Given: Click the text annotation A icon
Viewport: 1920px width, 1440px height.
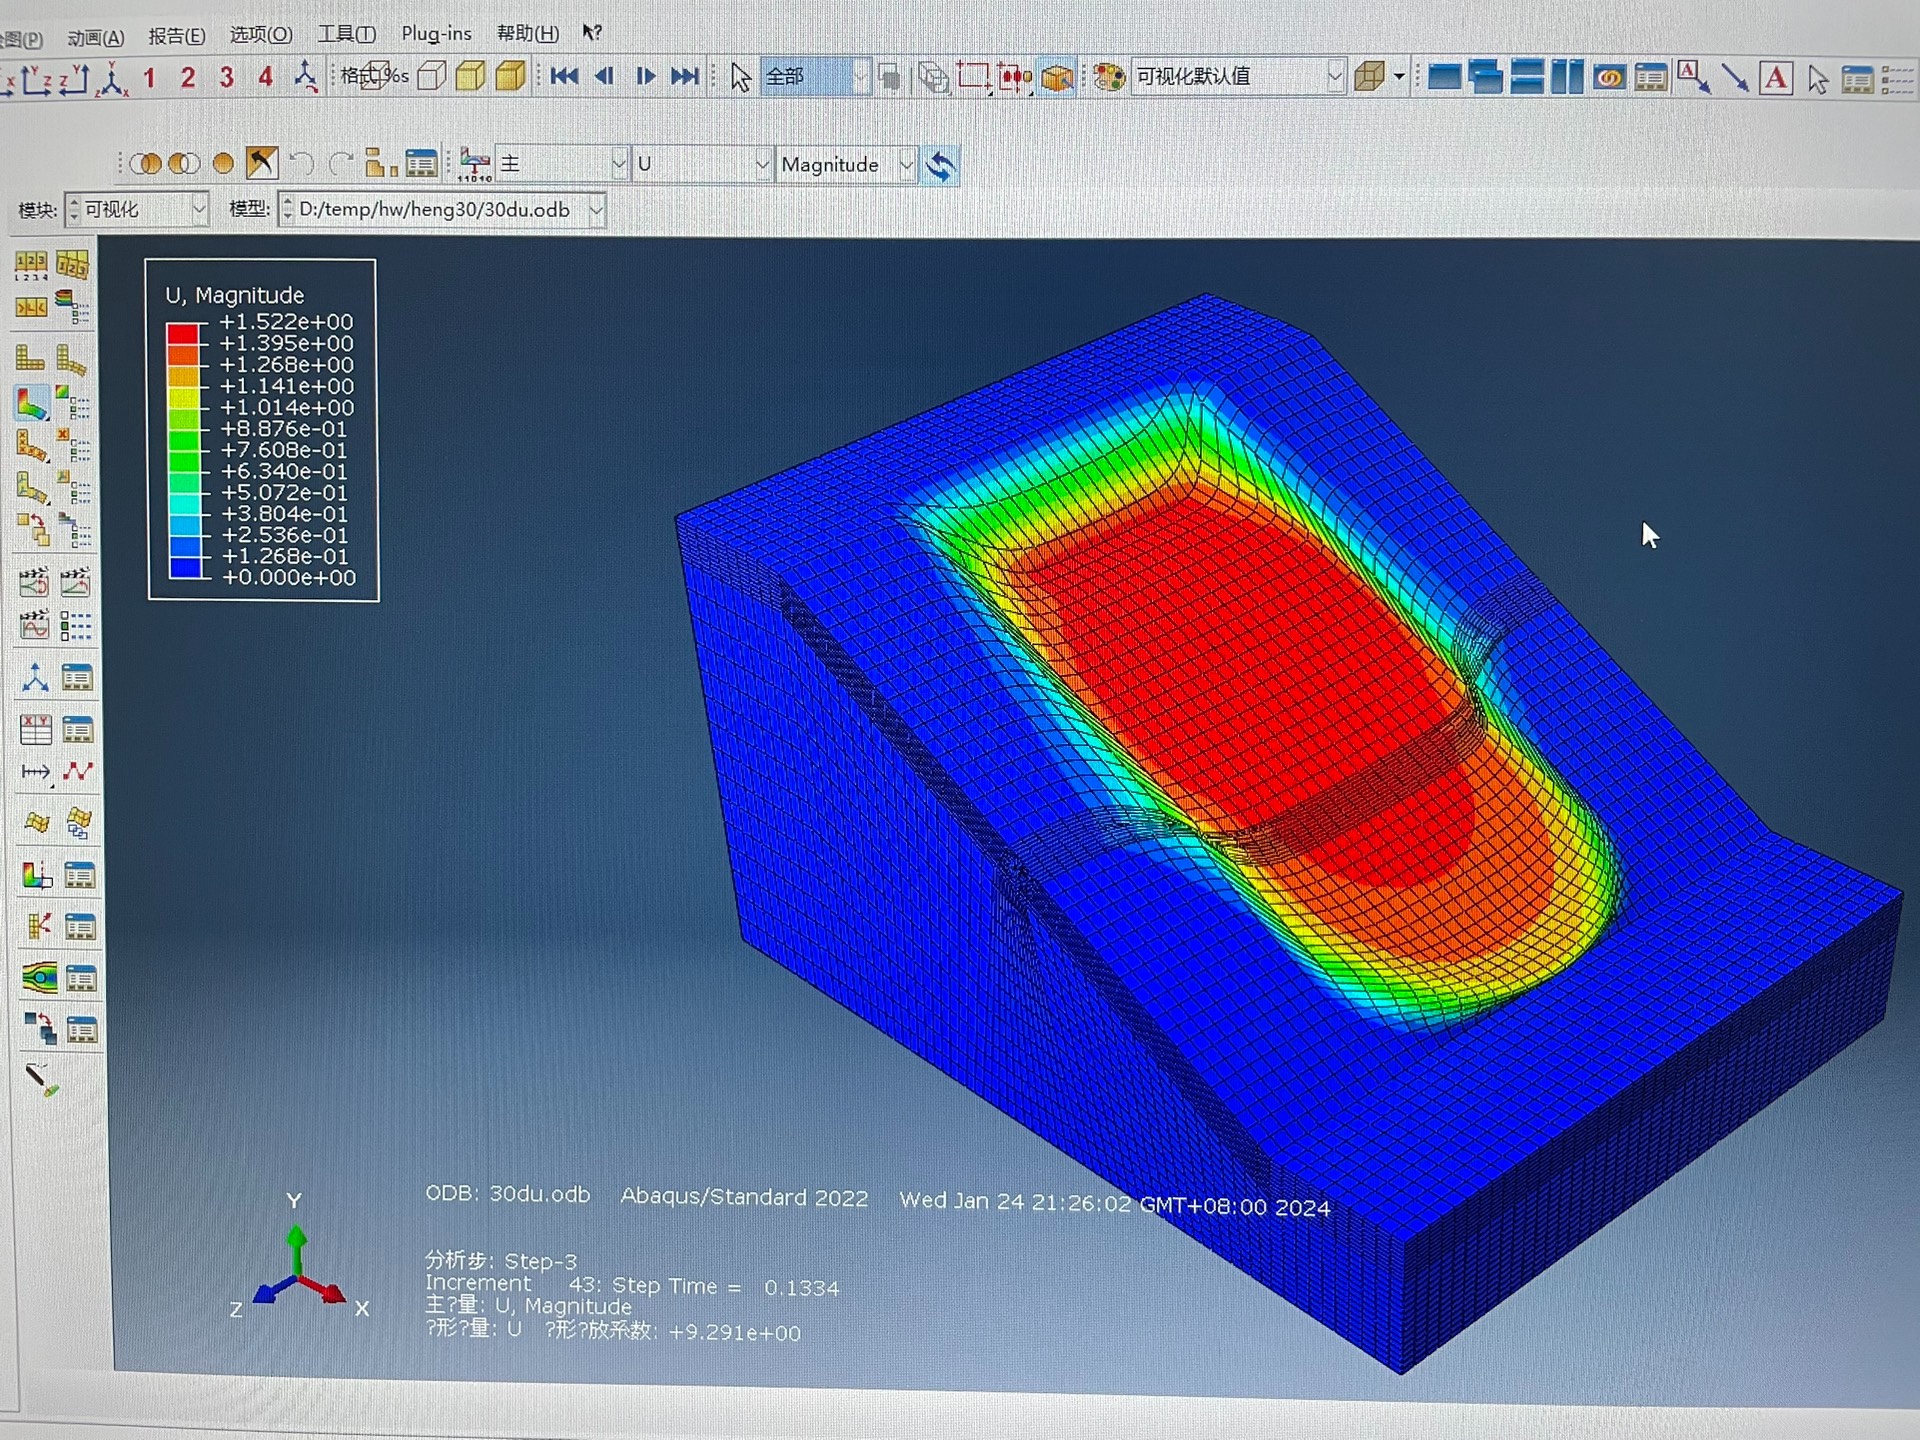Looking at the screenshot, I should pos(1776,78).
